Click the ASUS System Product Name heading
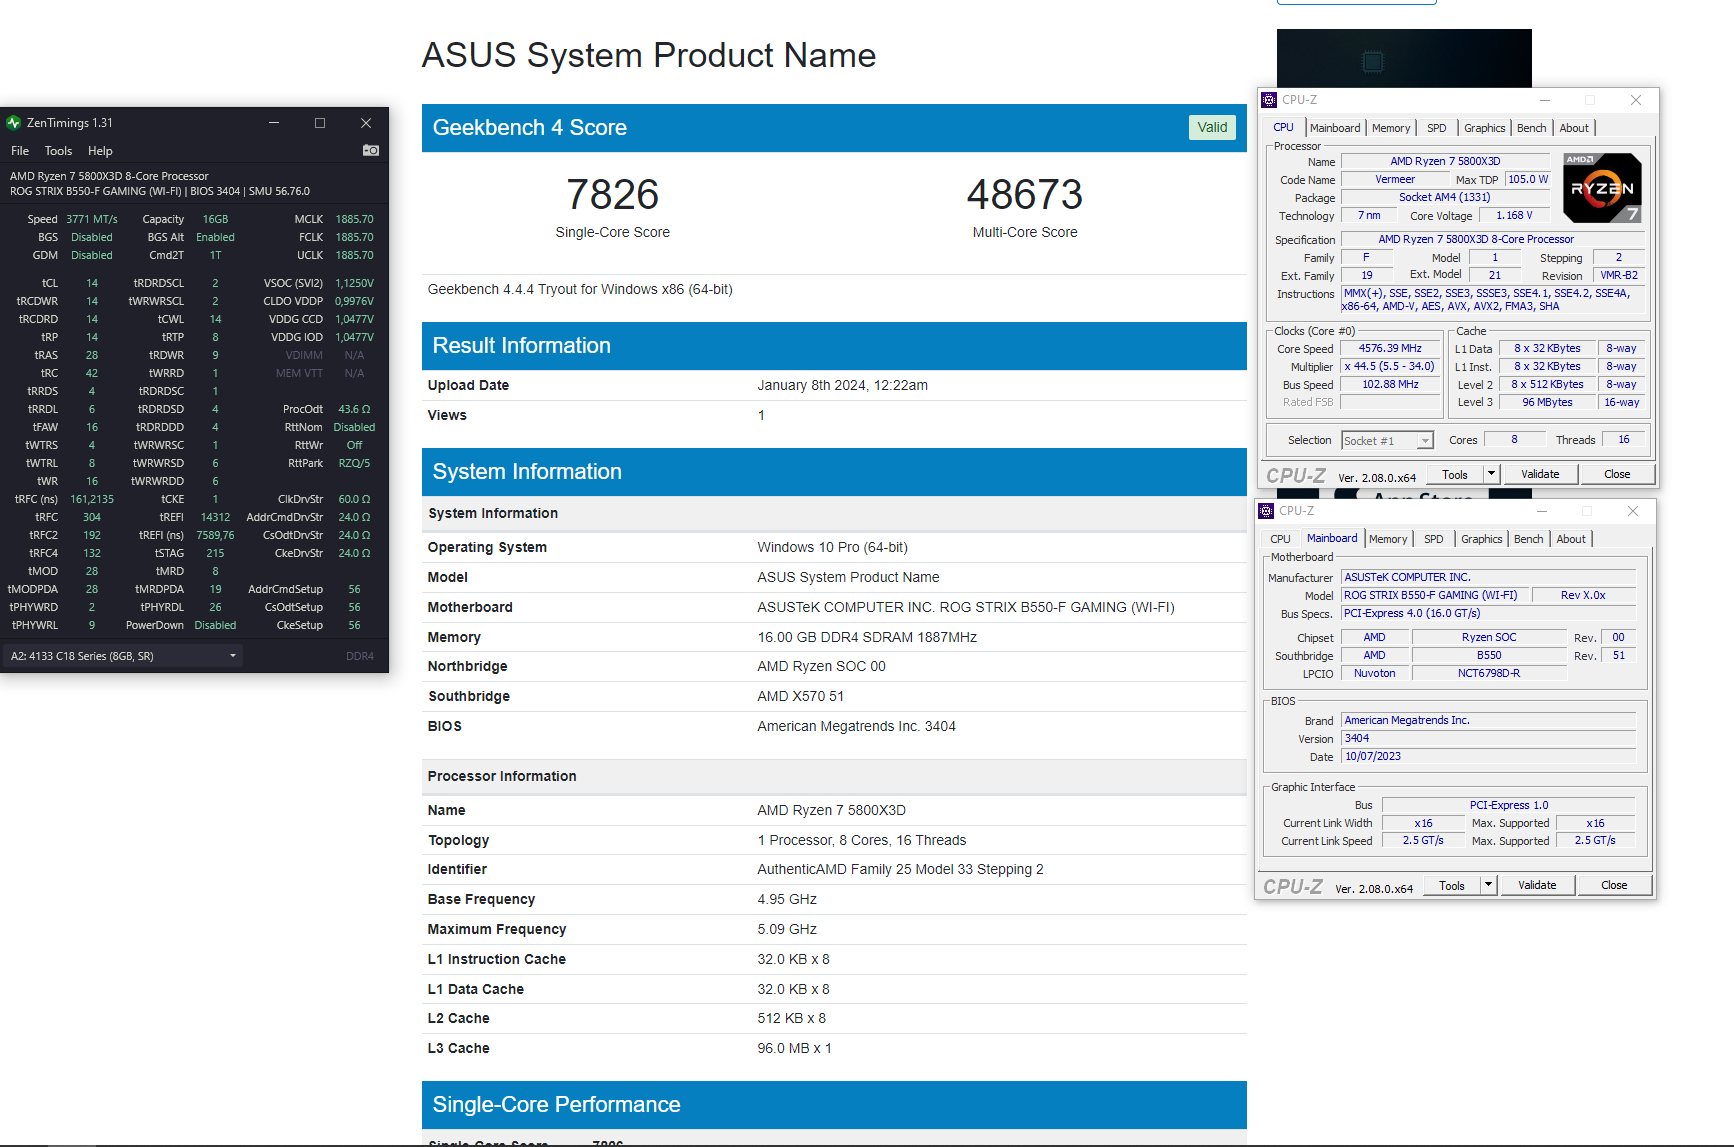 coord(649,55)
